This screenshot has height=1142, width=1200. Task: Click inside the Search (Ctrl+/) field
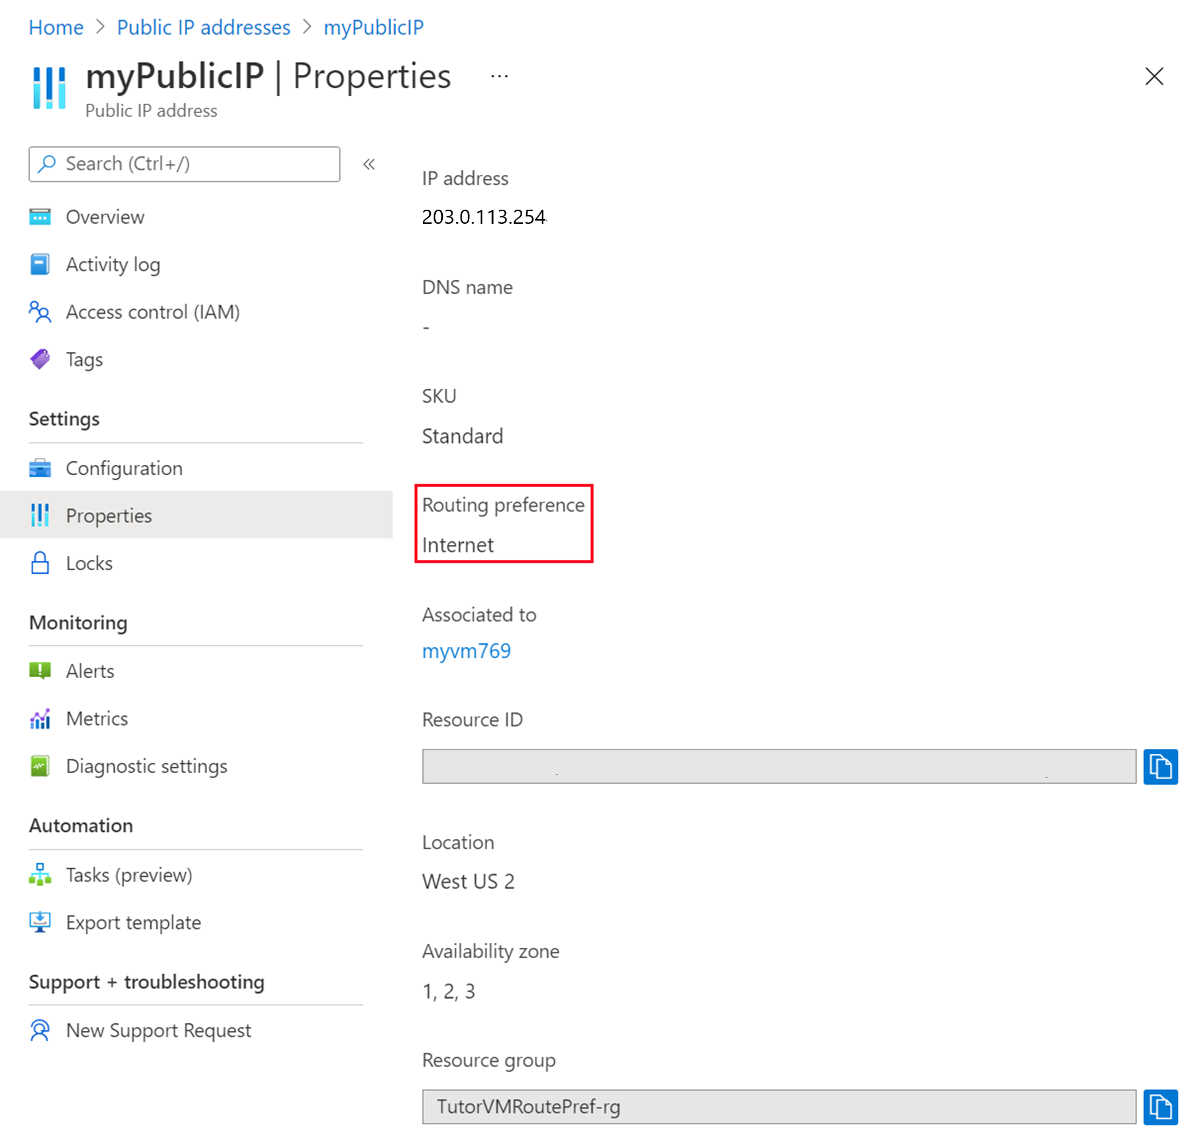[x=184, y=163]
